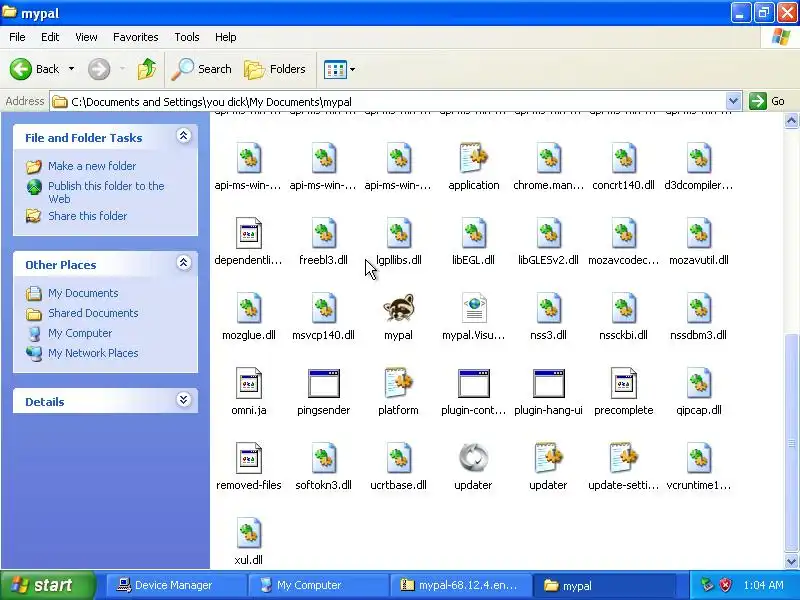Image resolution: width=800 pixels, height=600 pixels.
Task: Select the concrt140.dll file icon
Action: (x=623, y=158)
